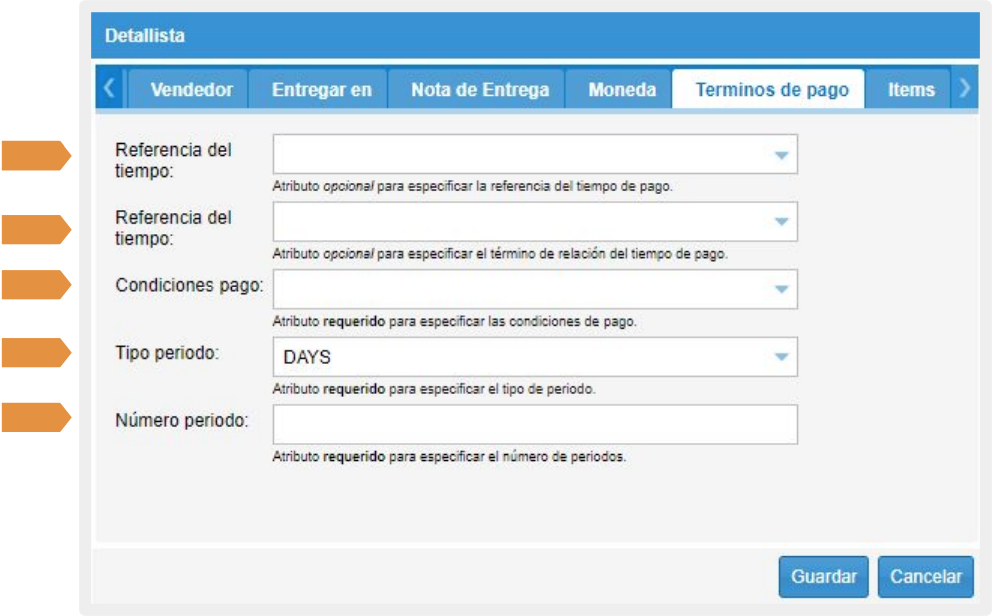Screen dimensions: 994x616
Task: Focus the Número periodo text field
Action: pyautogui.click(x=534, y=424)
